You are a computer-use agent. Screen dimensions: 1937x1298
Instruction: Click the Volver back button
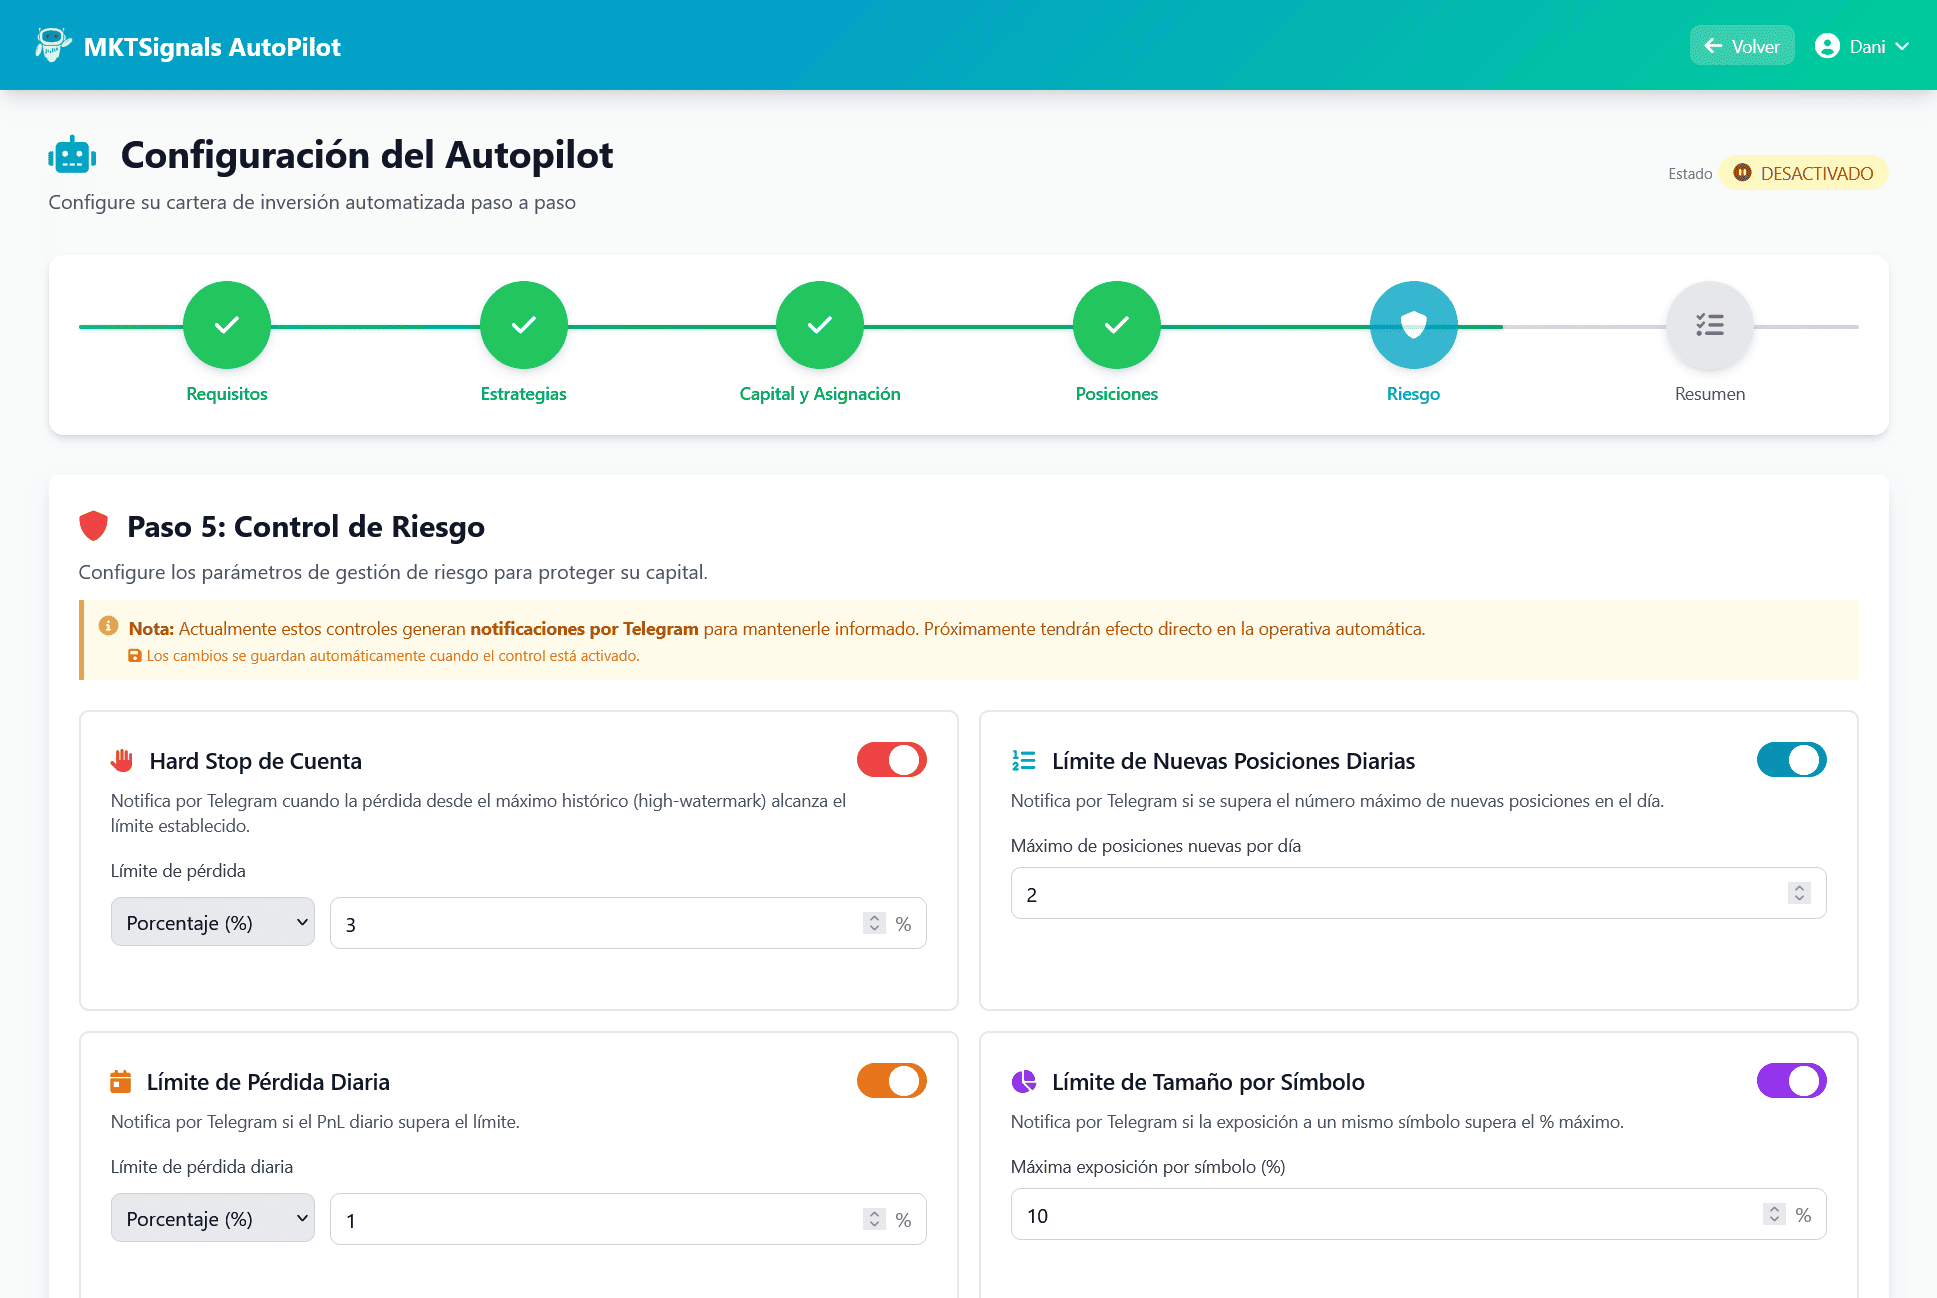tap(1742, 46)
